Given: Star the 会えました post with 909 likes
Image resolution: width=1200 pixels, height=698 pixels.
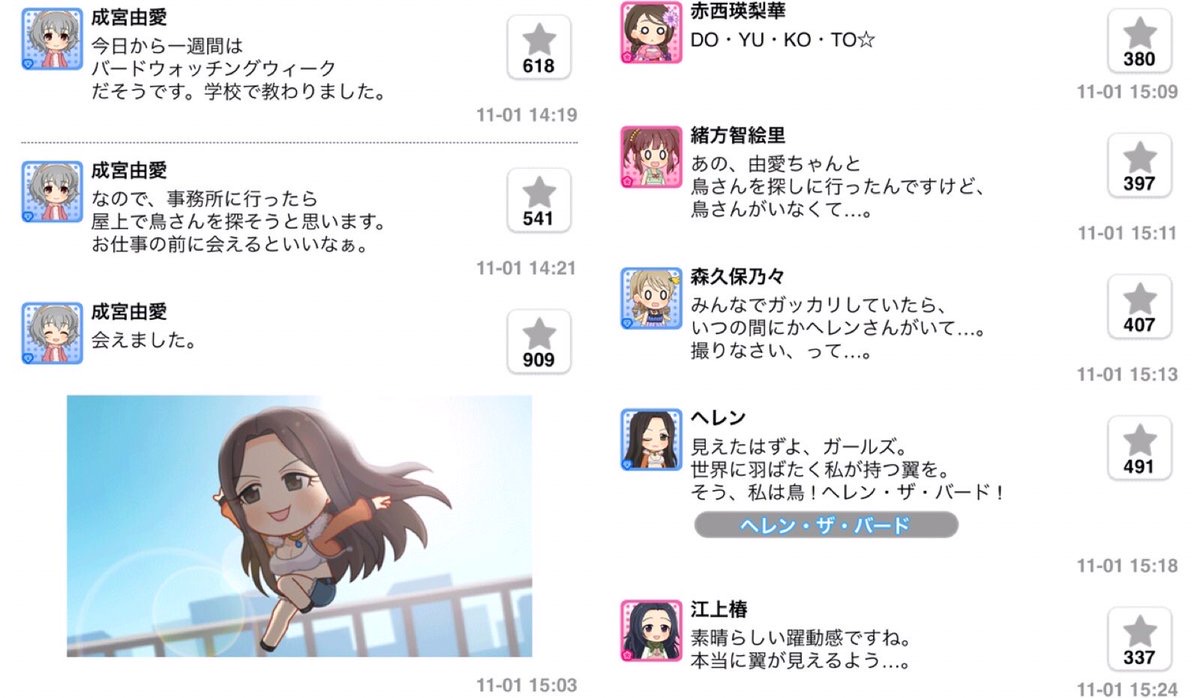Looking at the screenshot, I should pos(539,342).
